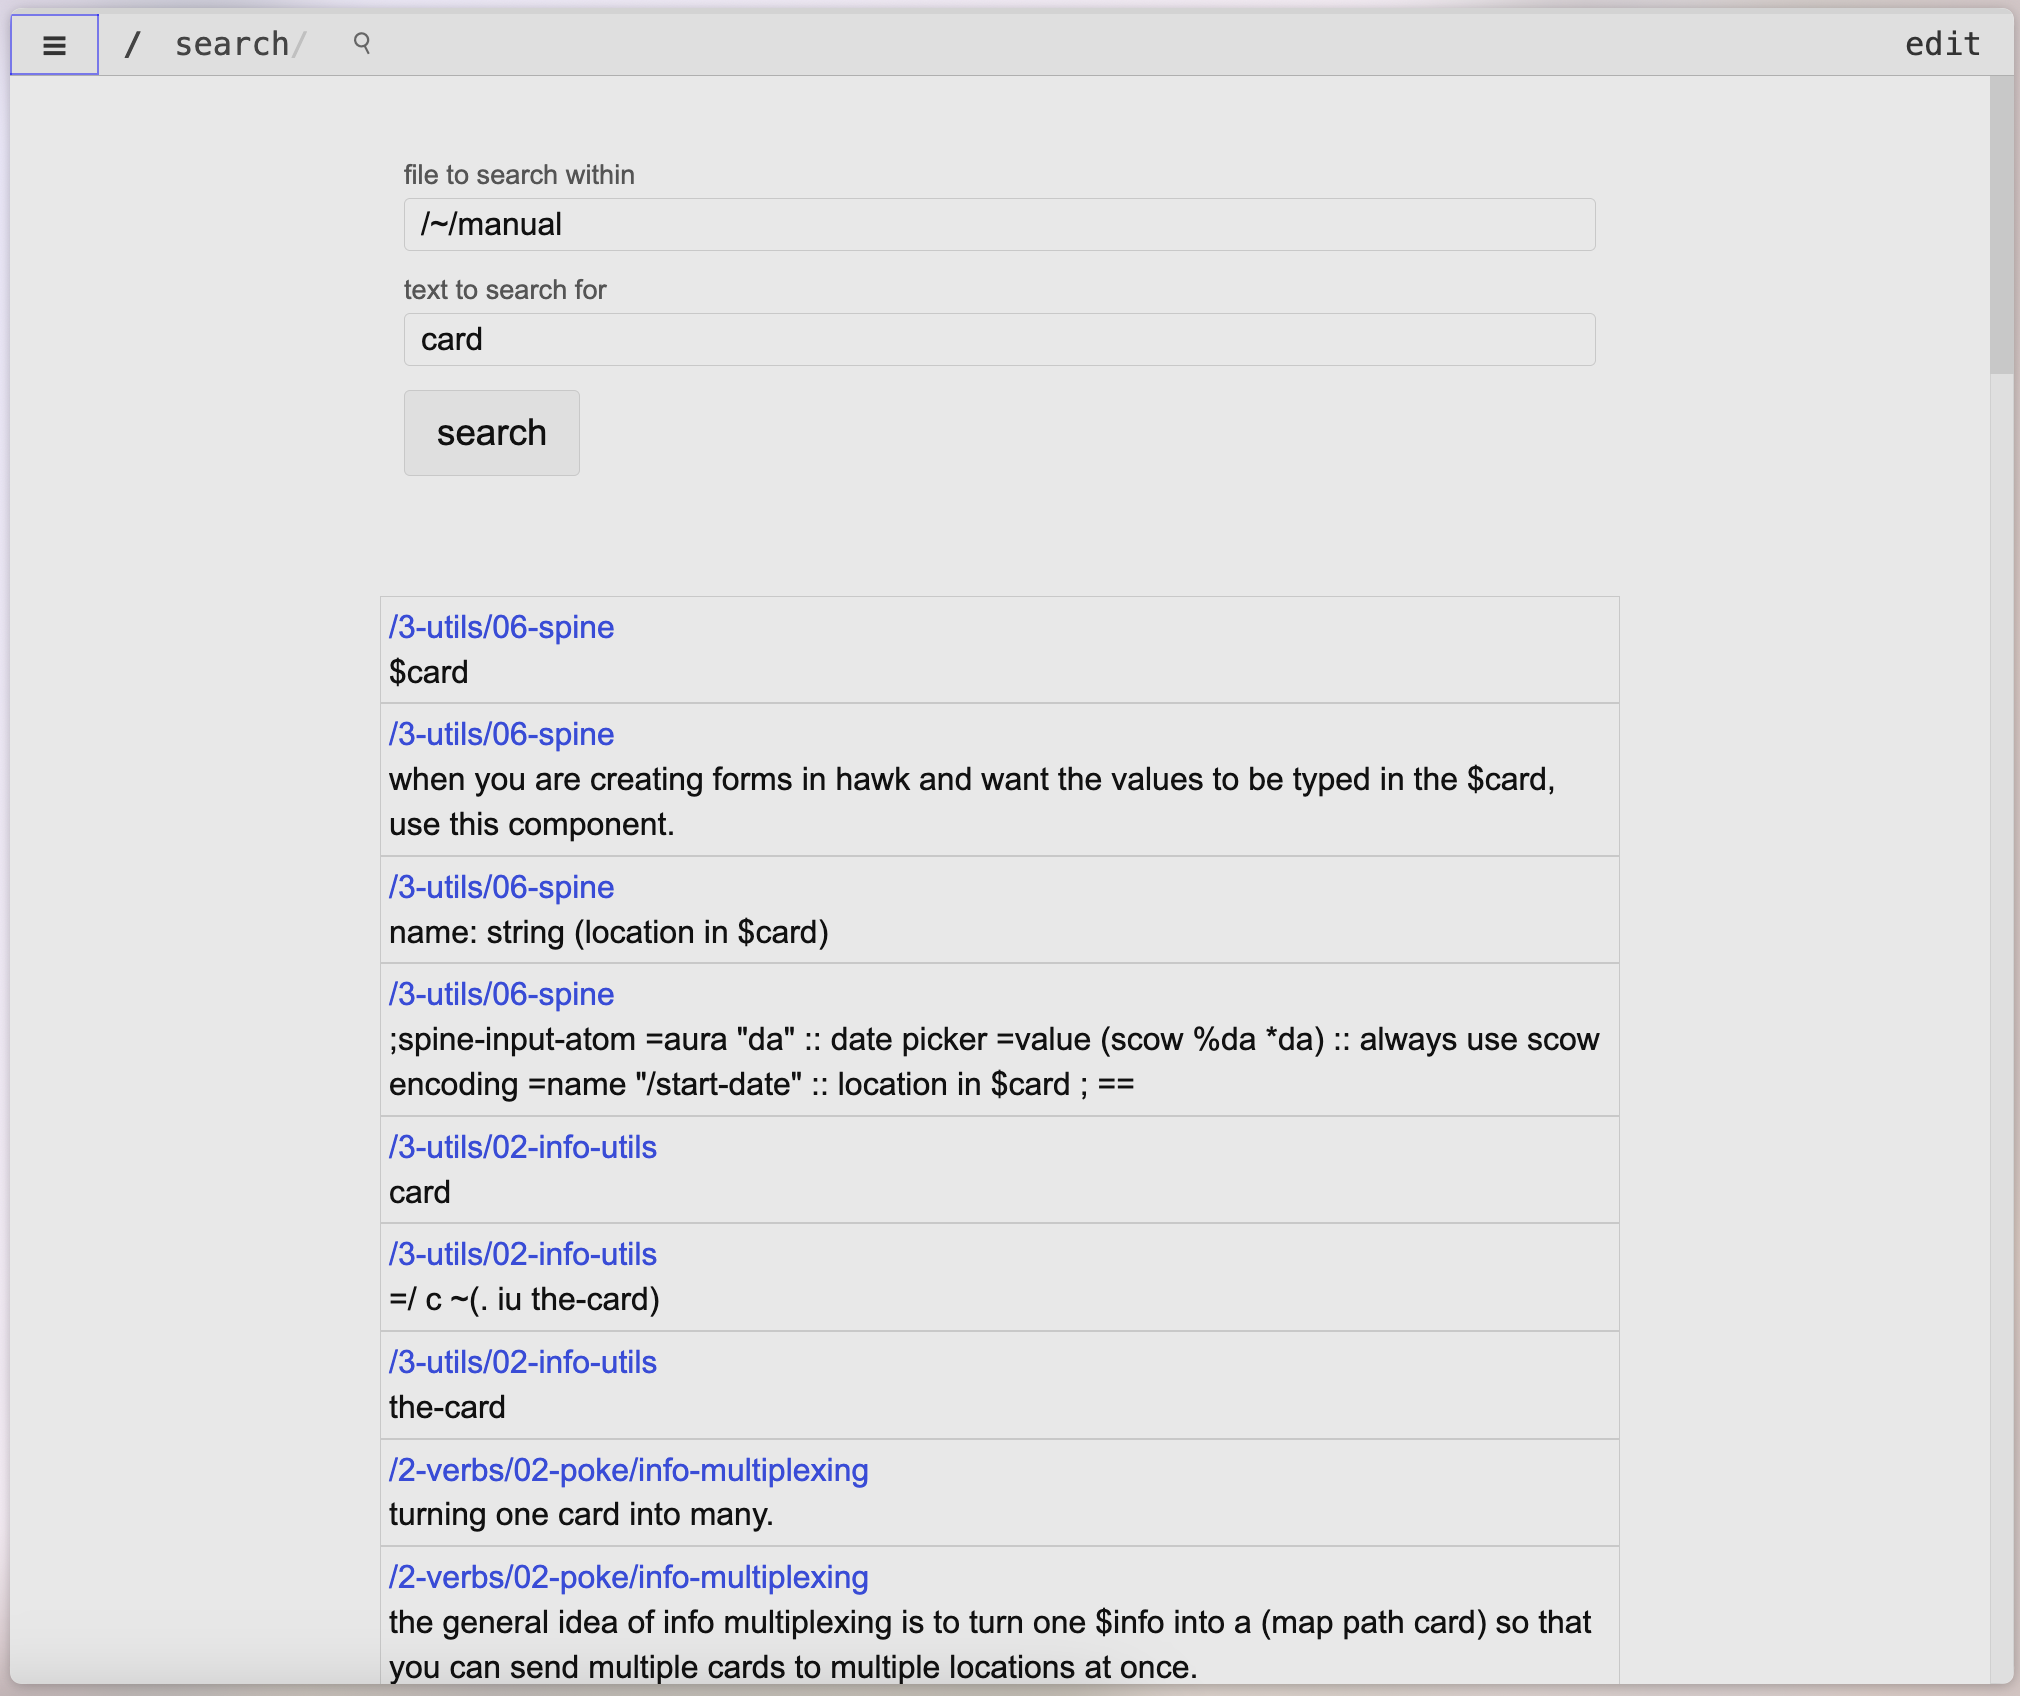
Task: Click the 'text to search for' label
Action: 505,290
